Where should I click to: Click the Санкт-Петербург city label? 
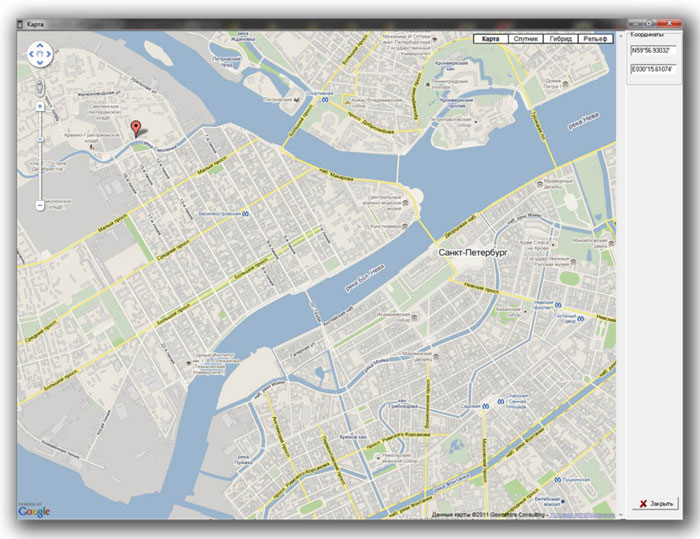(474, 254)
